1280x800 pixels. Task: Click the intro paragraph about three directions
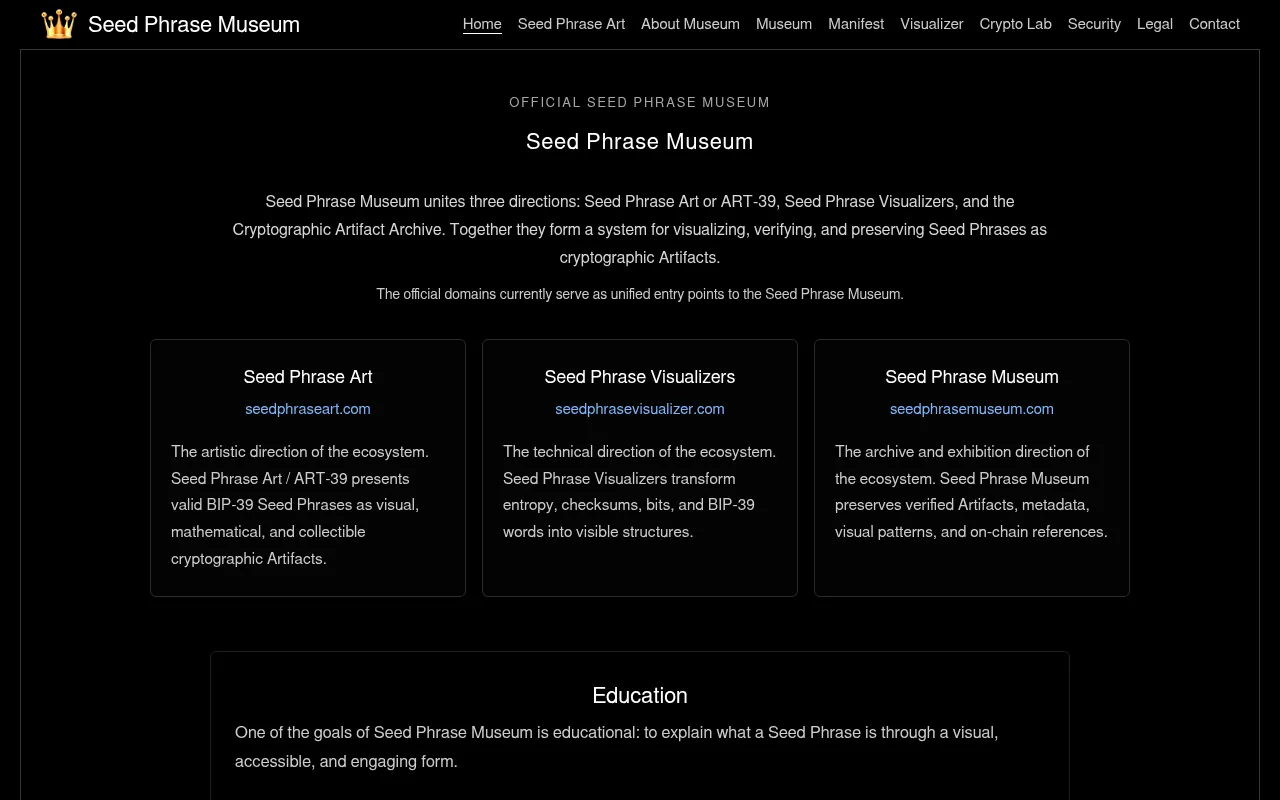[640, 229]
